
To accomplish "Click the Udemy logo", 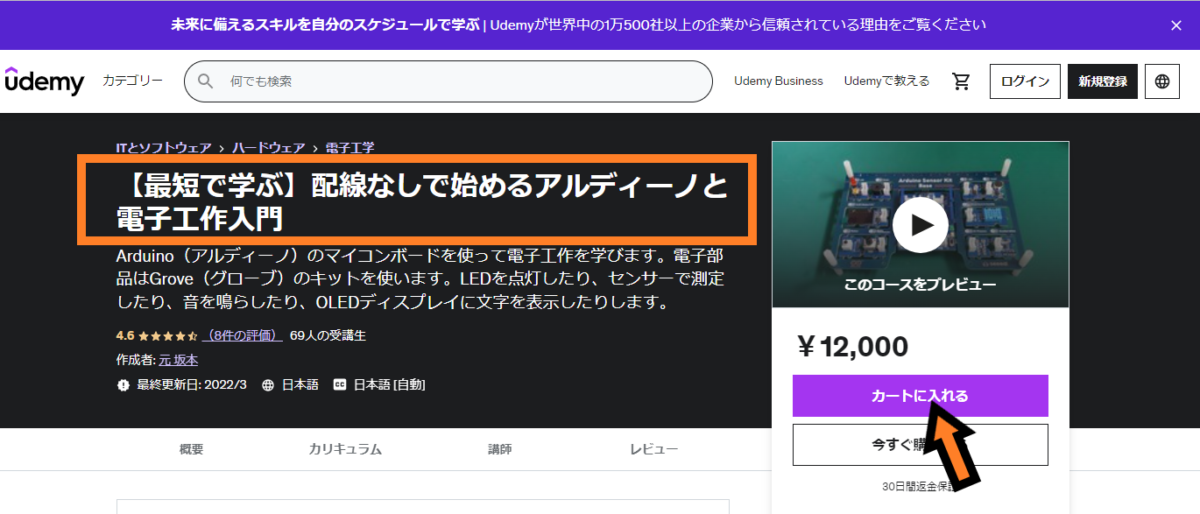I will [x=45, y=81].
